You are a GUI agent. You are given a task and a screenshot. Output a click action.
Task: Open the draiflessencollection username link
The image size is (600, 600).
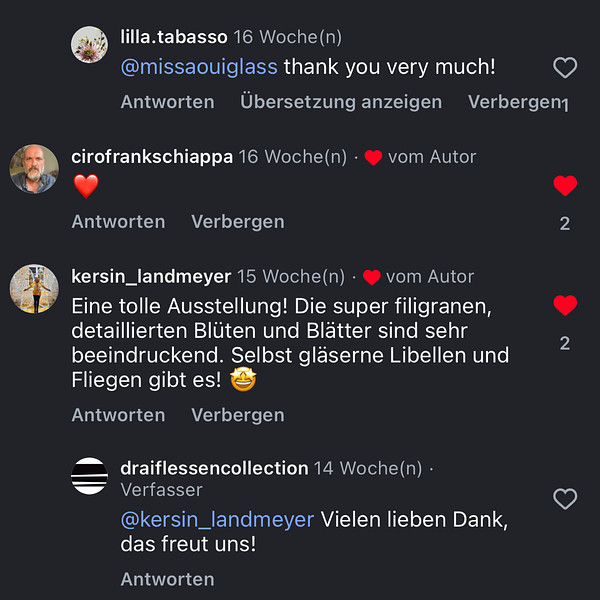tap(214, 468)
